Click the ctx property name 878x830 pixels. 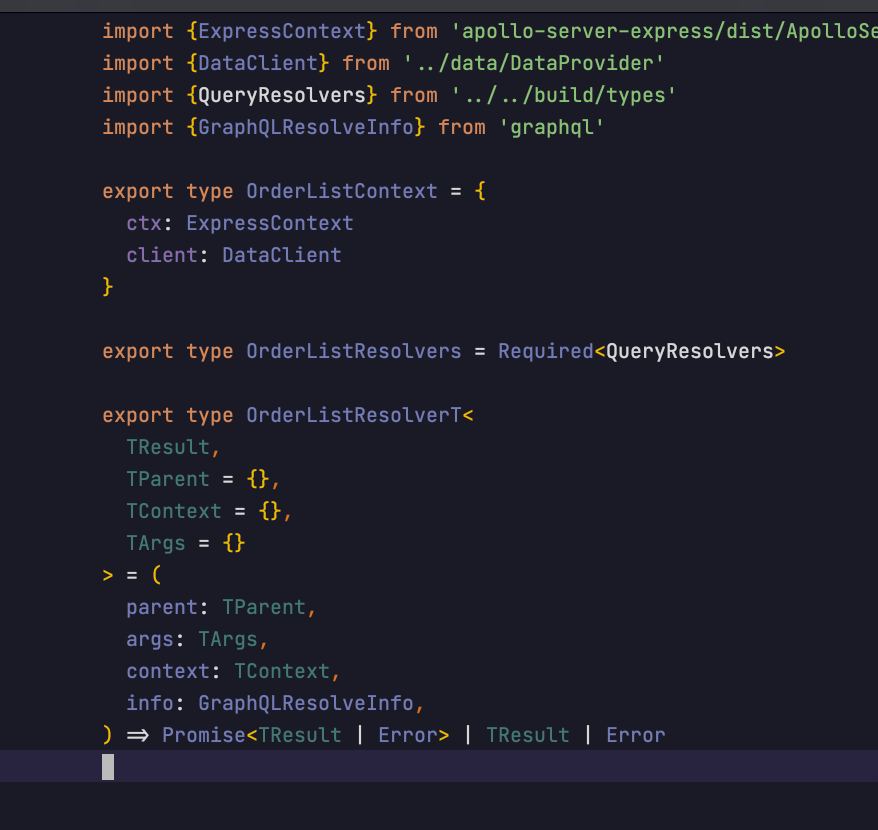144,223
